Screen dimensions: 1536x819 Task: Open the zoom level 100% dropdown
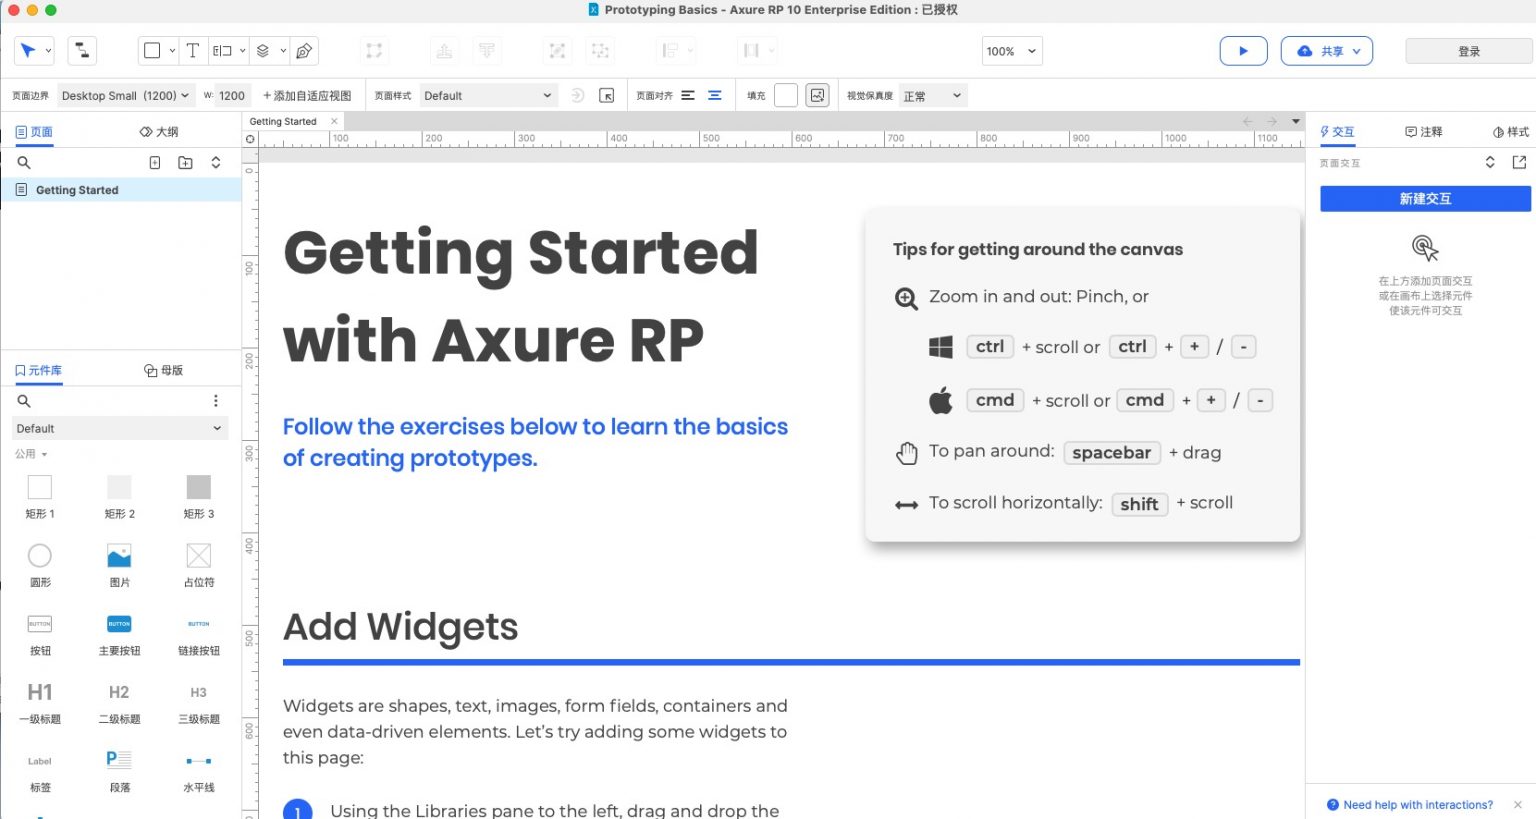tap(1011, 50)
